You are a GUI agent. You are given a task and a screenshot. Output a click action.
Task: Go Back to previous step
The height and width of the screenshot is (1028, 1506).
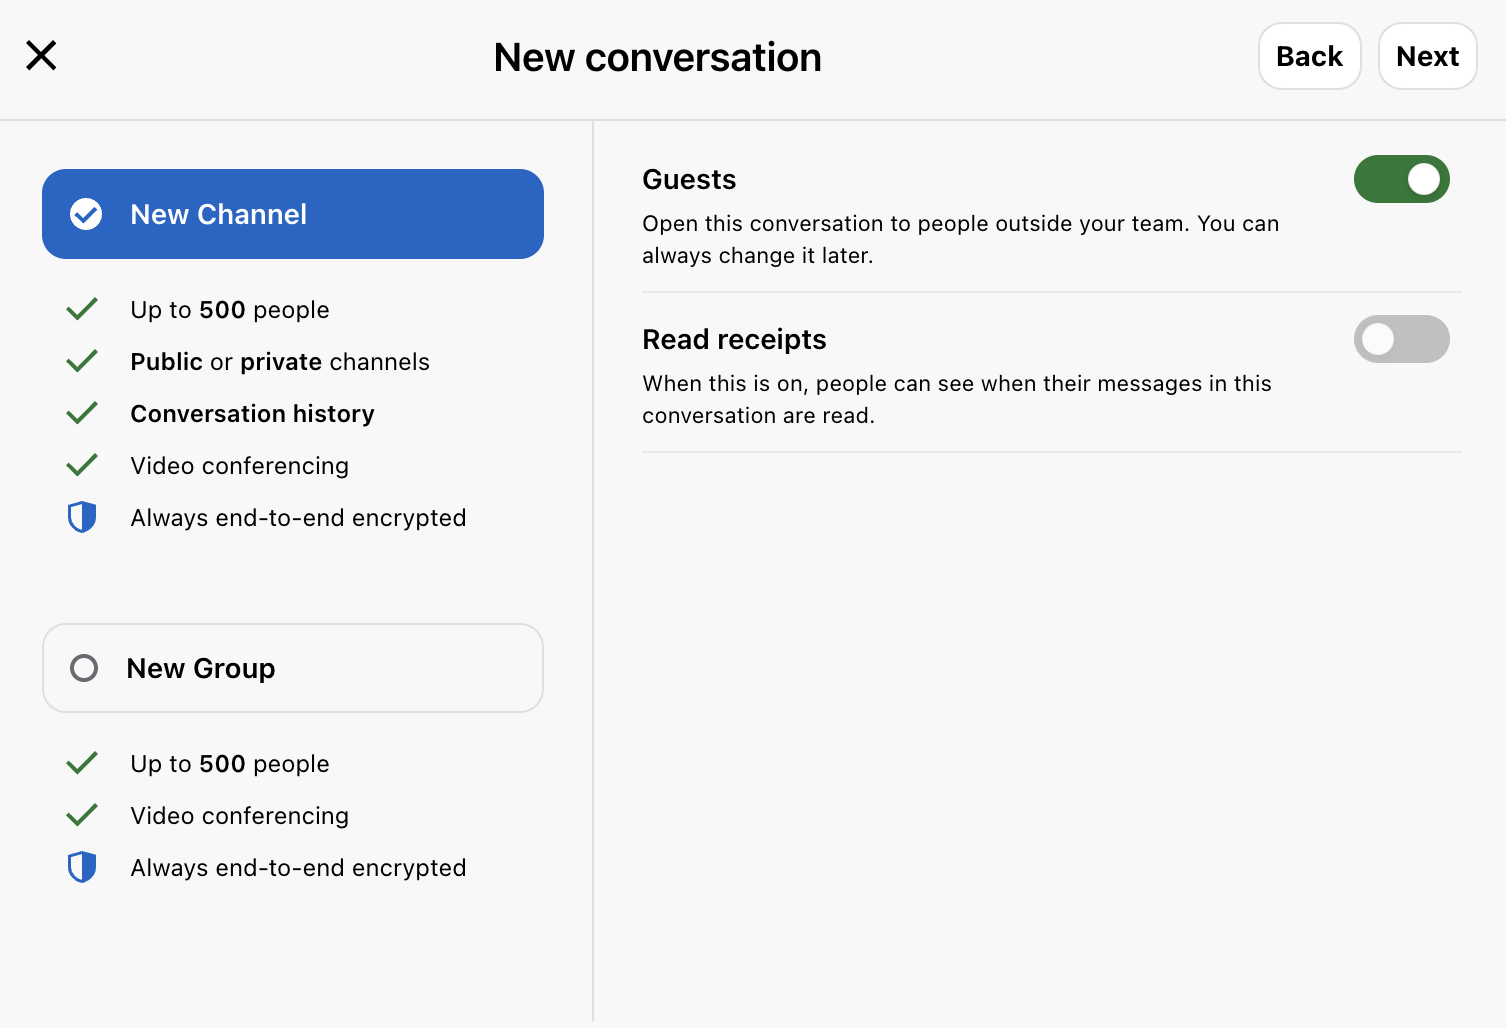click(1309, 56)
